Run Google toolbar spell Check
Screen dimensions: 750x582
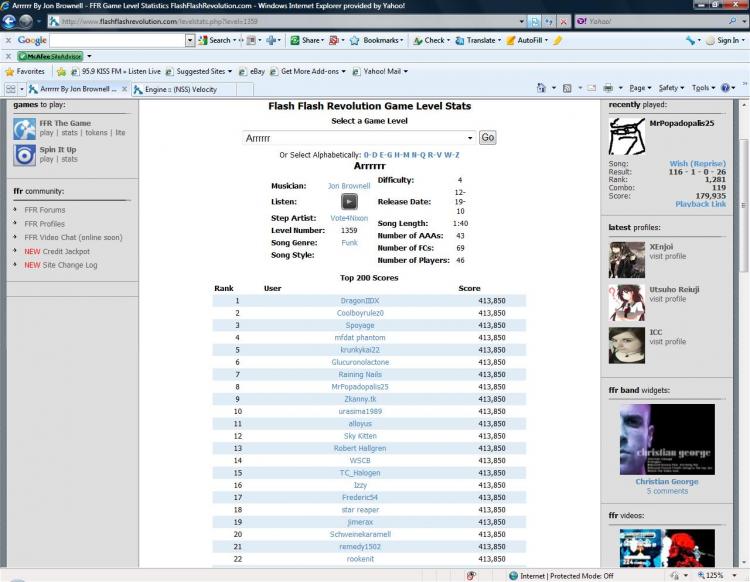[429, 41]
